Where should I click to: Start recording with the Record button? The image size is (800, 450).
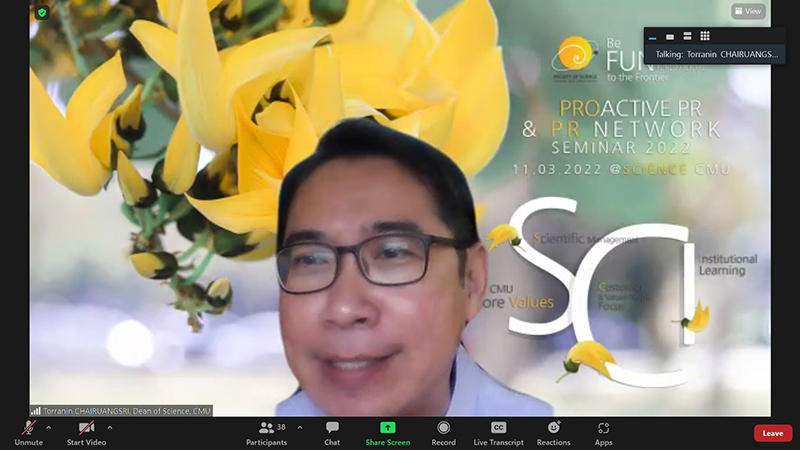click(x=443, y=433)
